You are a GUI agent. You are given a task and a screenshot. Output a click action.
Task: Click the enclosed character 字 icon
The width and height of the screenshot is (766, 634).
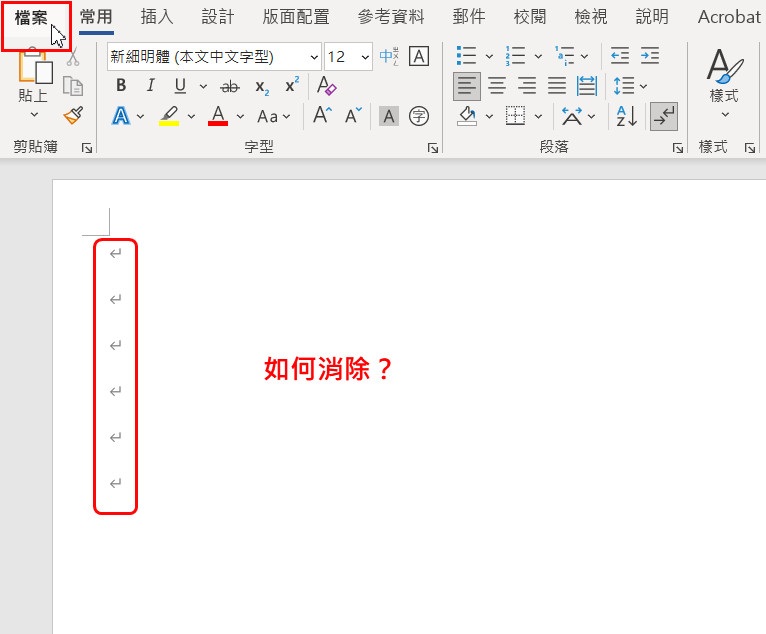coord(419,116)
